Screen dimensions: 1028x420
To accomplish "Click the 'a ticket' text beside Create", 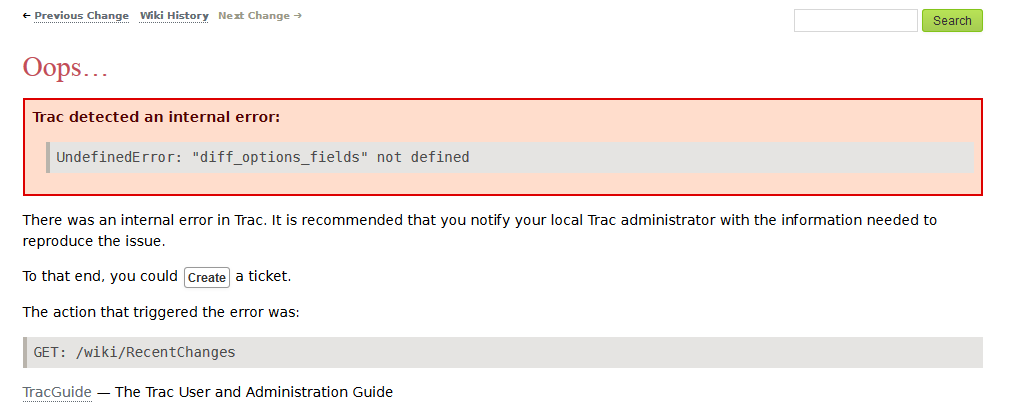I will tap(263, 277).
